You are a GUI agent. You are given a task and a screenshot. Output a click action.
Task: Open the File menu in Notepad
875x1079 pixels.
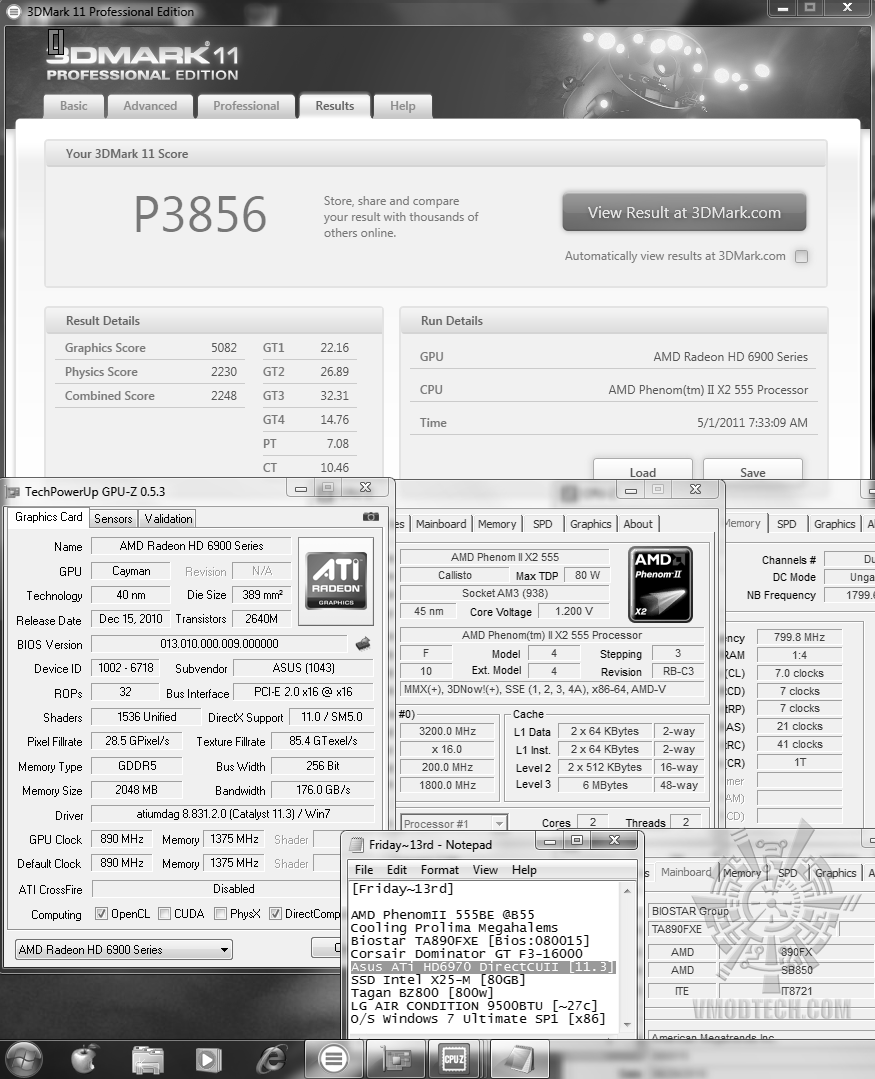(x=364, y=870)
